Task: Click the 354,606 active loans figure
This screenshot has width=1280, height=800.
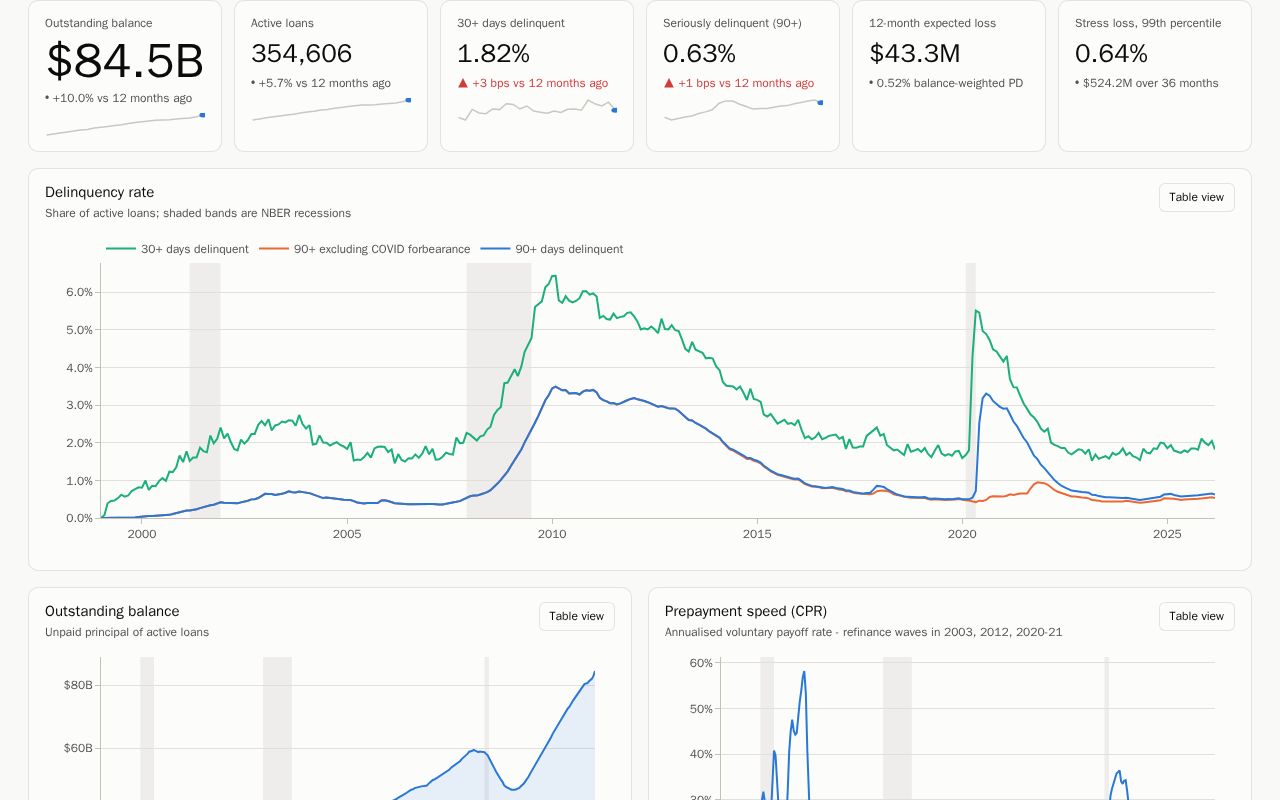Action: click(x=302, y=54)
